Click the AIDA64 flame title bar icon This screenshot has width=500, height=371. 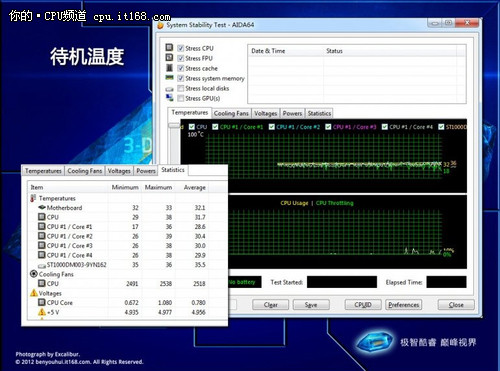tap(160, 25)
